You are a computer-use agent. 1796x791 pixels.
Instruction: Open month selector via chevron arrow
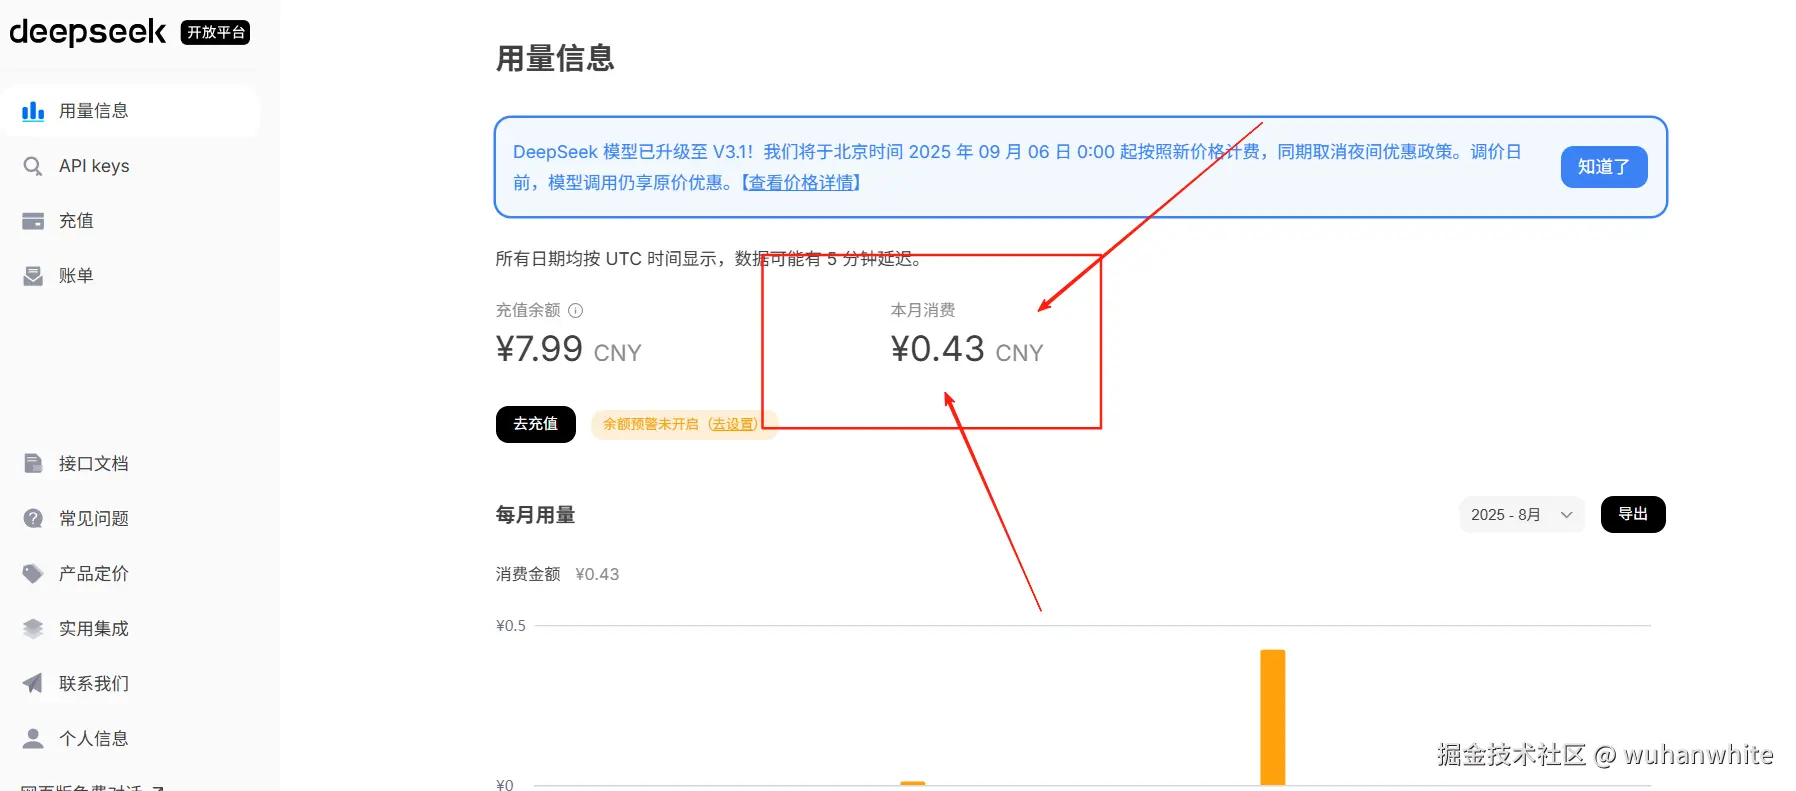(1567, 515)
